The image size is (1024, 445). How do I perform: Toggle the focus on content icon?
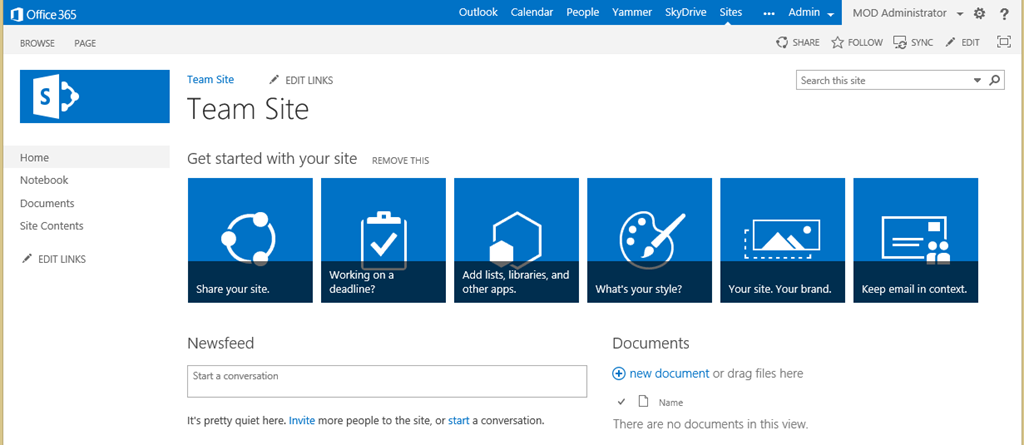[x=1004, y=42]
